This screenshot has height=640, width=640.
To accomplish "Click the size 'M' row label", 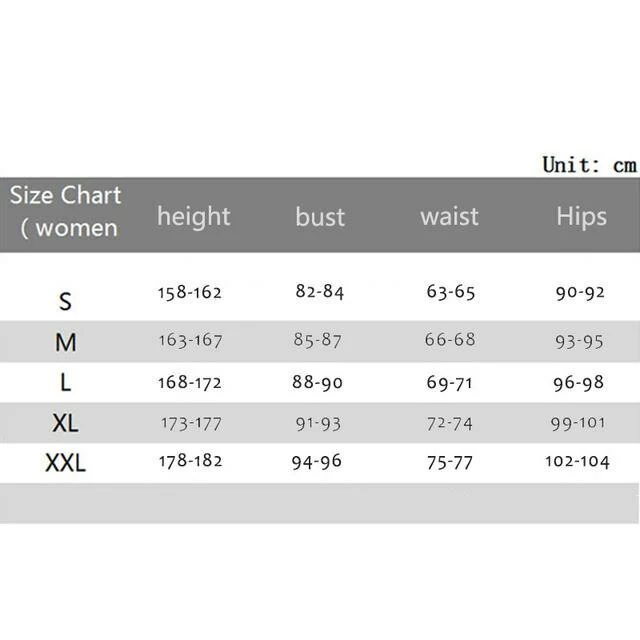I will coord(66,342).
